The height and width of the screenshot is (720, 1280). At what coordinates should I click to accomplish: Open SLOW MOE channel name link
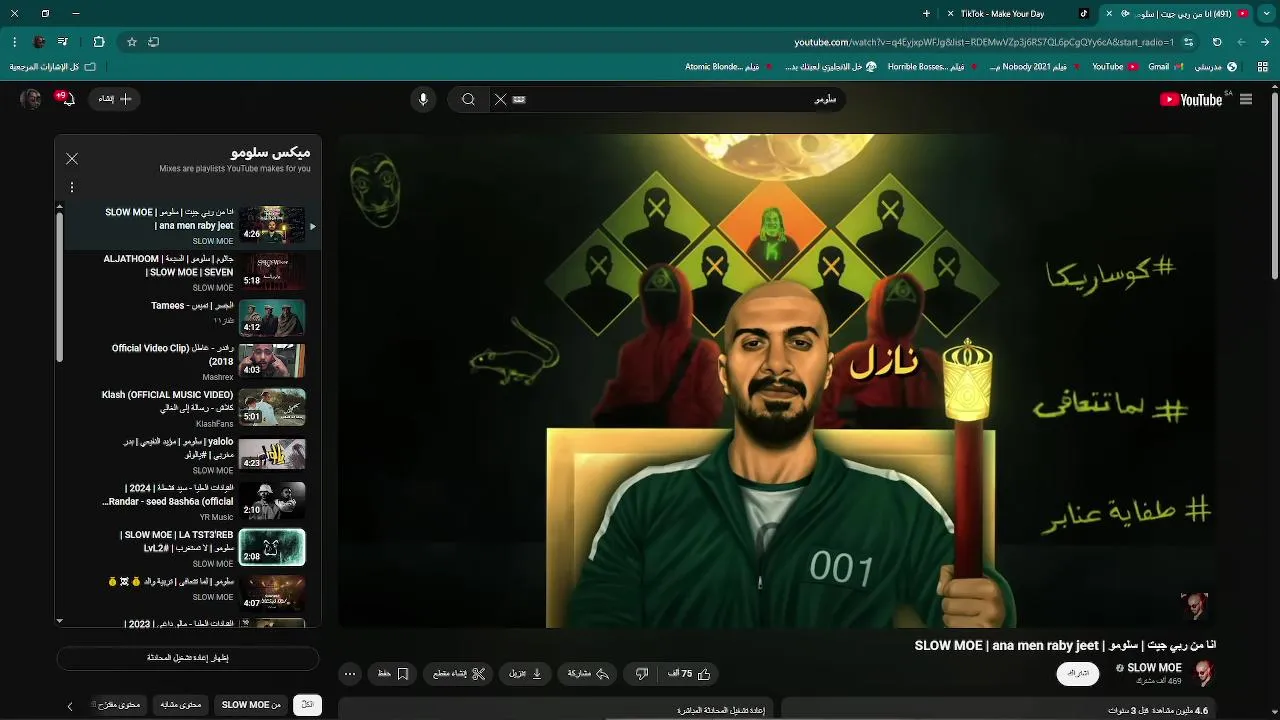coord(1154,668)
